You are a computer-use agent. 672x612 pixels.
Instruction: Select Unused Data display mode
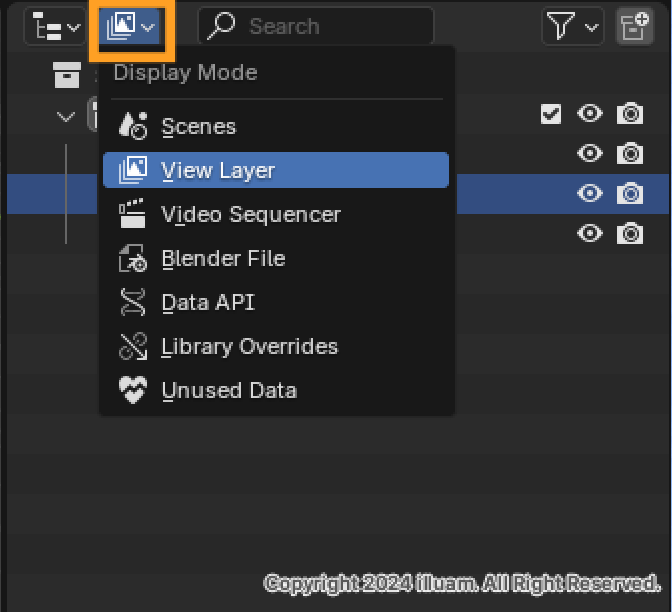pyautogui.click(x=276, y=390)
